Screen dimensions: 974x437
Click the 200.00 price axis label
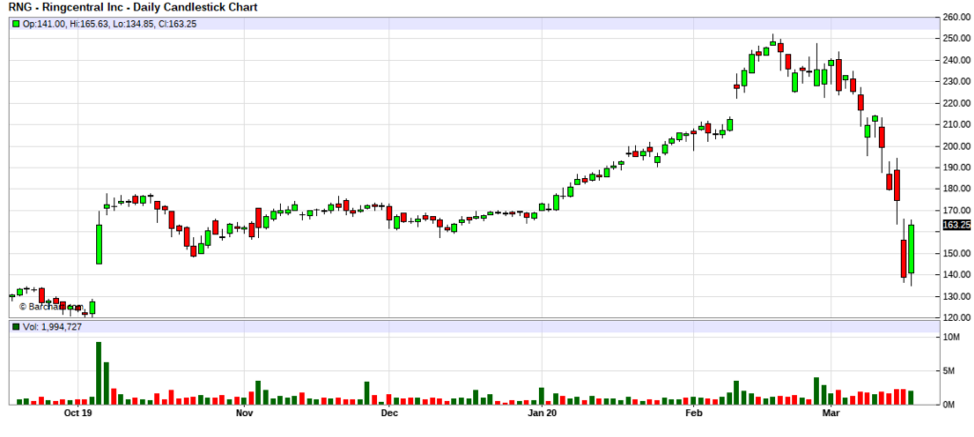click(x=957, y=146)
